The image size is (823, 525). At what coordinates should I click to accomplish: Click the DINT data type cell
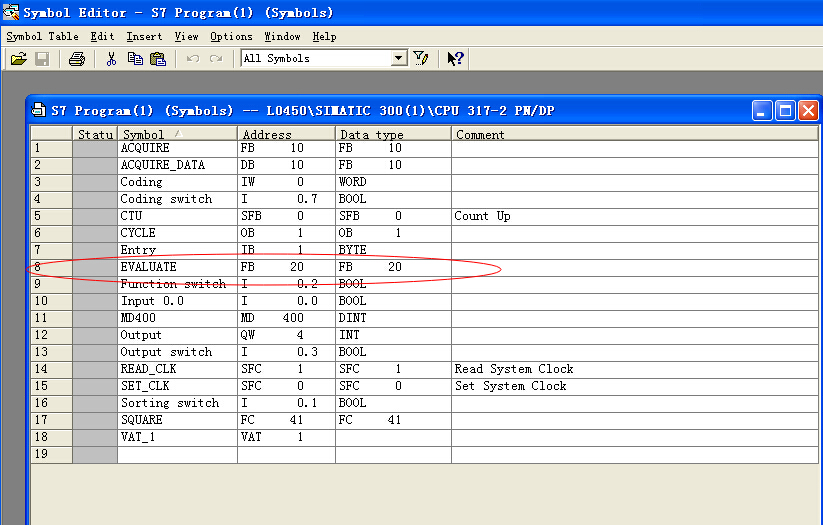(x=393, y=318)
